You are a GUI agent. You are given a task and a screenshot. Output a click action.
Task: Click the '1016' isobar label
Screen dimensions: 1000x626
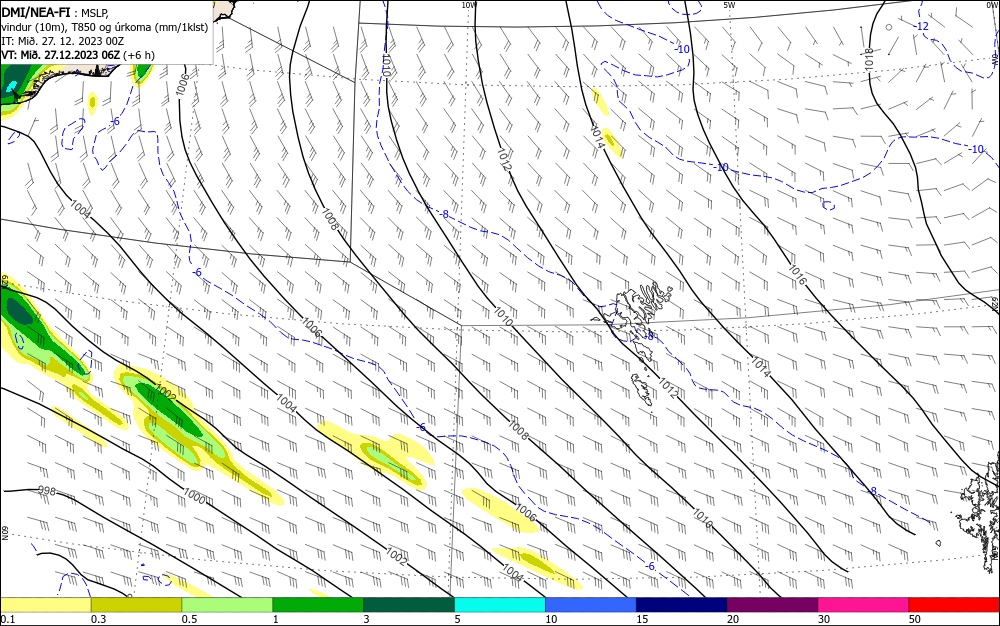point(797,275)
